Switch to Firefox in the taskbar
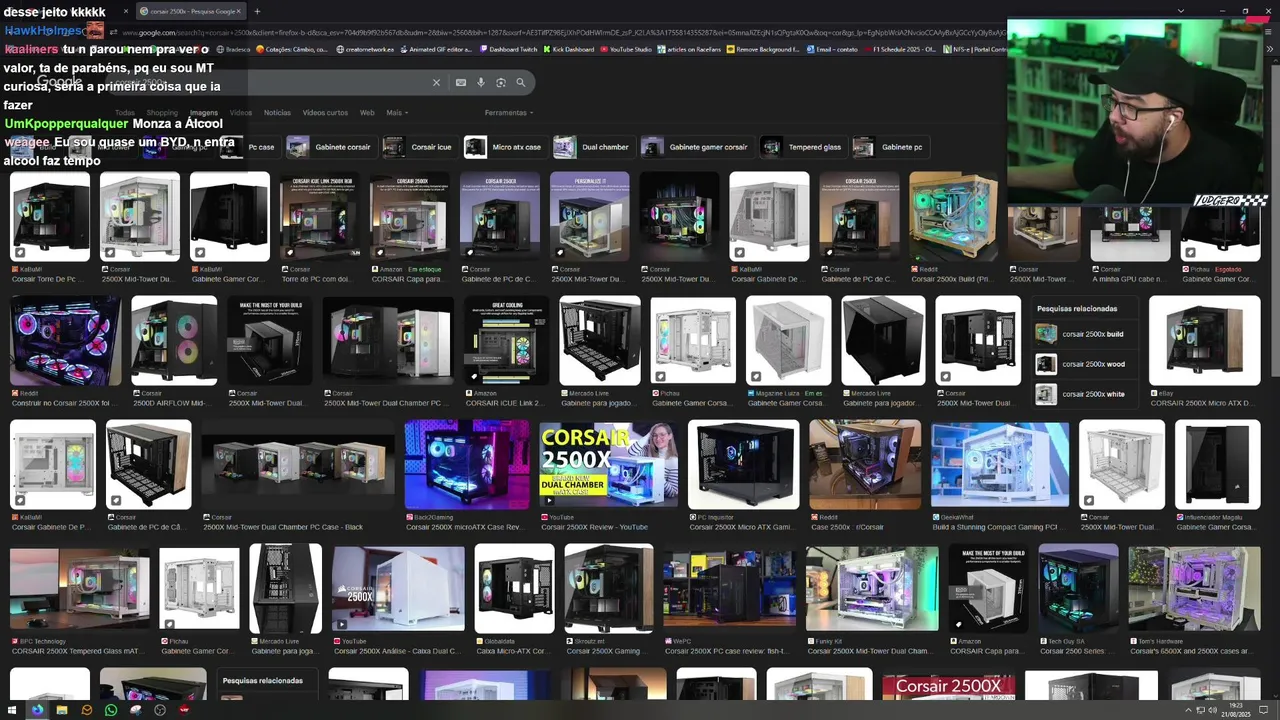Viewport: 1280px width, 720px height. click(37, 710)
